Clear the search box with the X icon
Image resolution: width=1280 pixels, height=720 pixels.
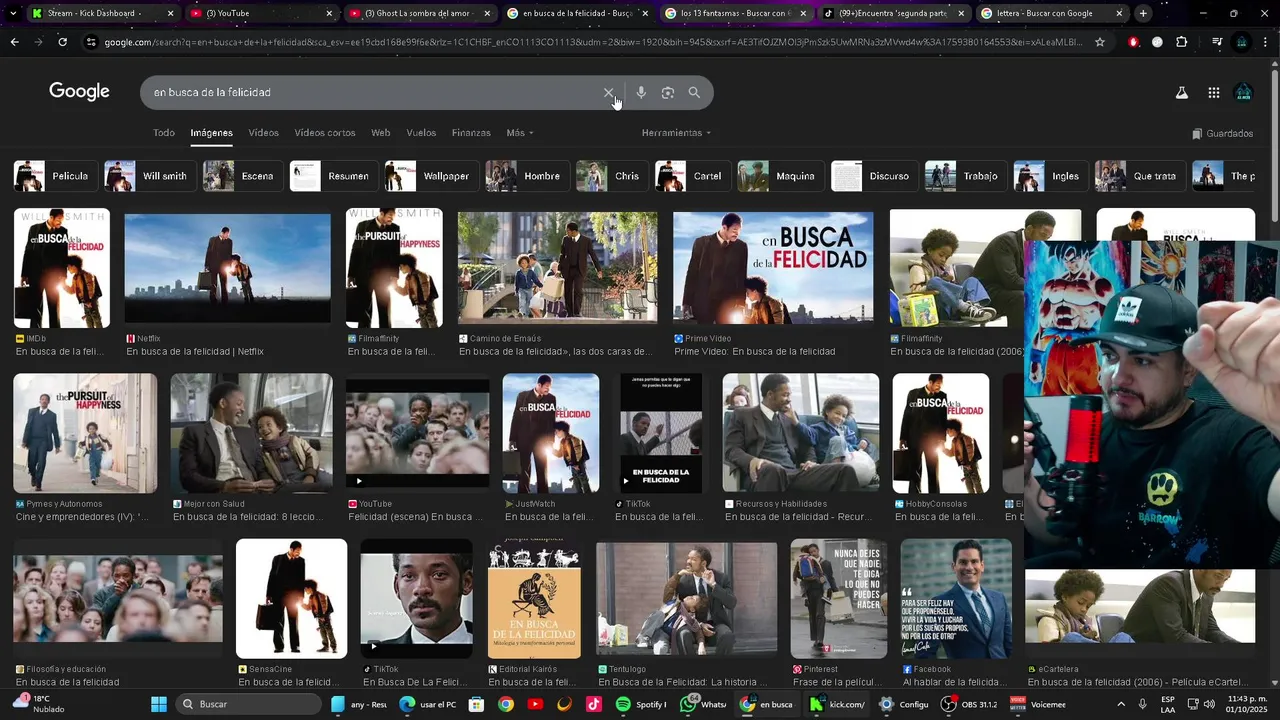click(608, 93)
